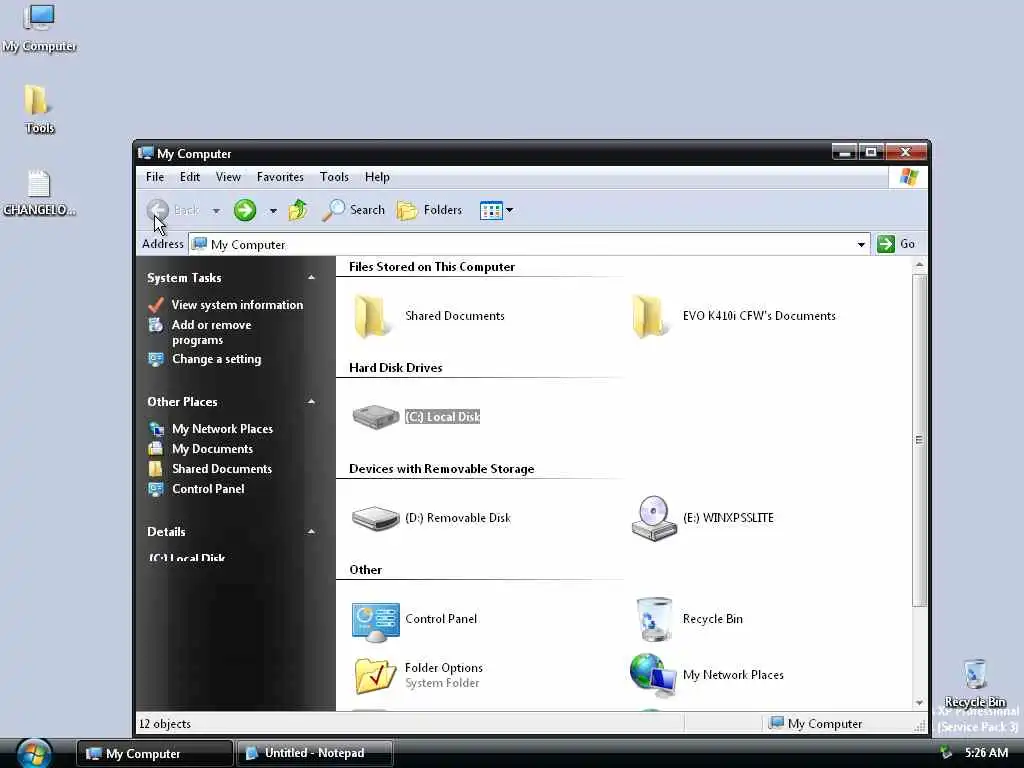Click the My Computer title bar icon
This screenshot has width=1024, height=768.
coord(146,153)
